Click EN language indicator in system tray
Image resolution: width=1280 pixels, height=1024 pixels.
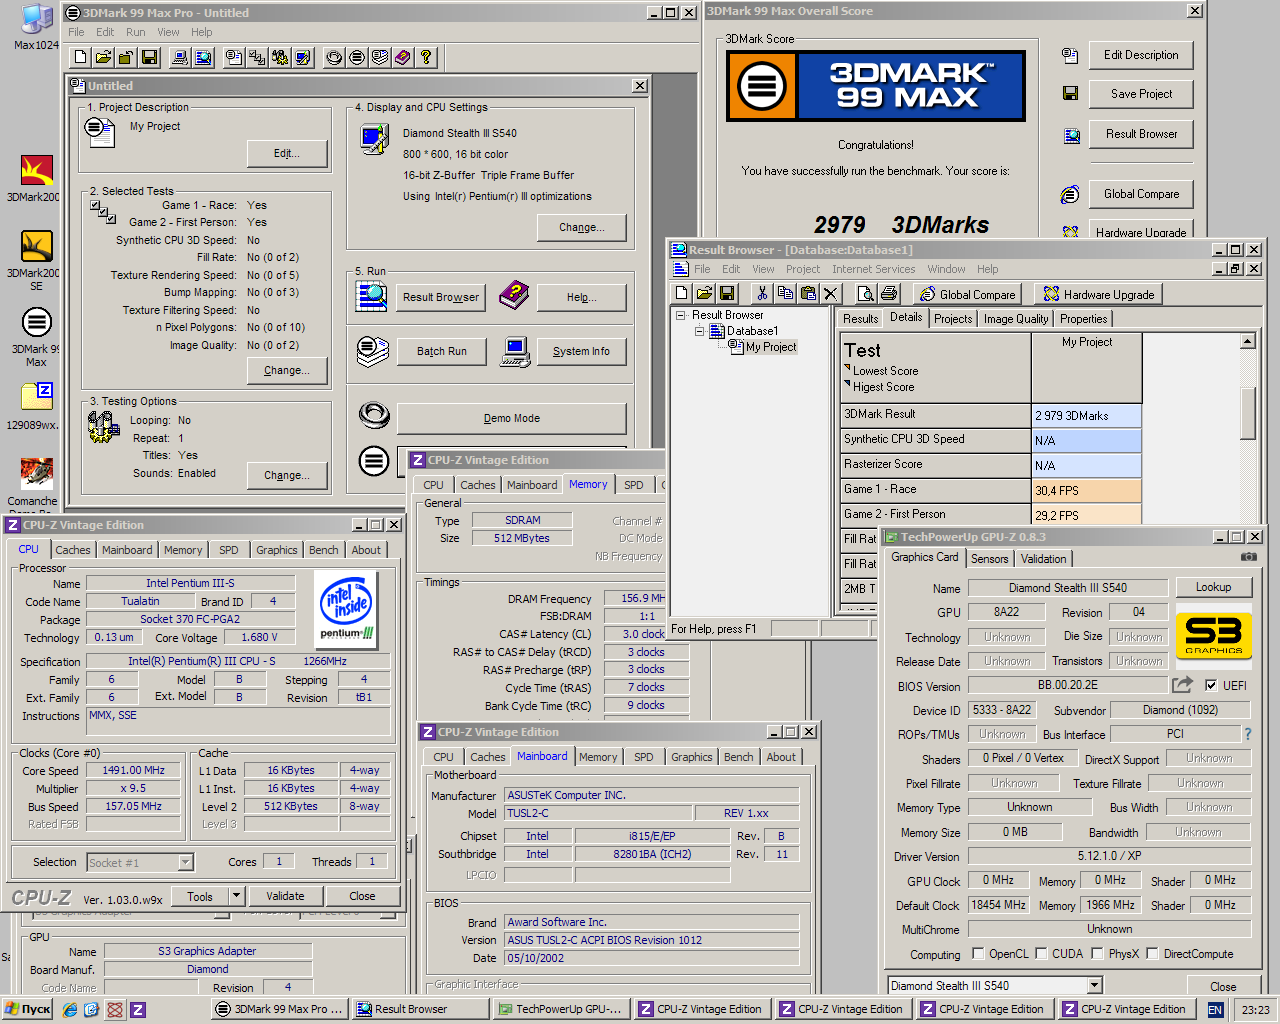click(x=1215, y=1010)
